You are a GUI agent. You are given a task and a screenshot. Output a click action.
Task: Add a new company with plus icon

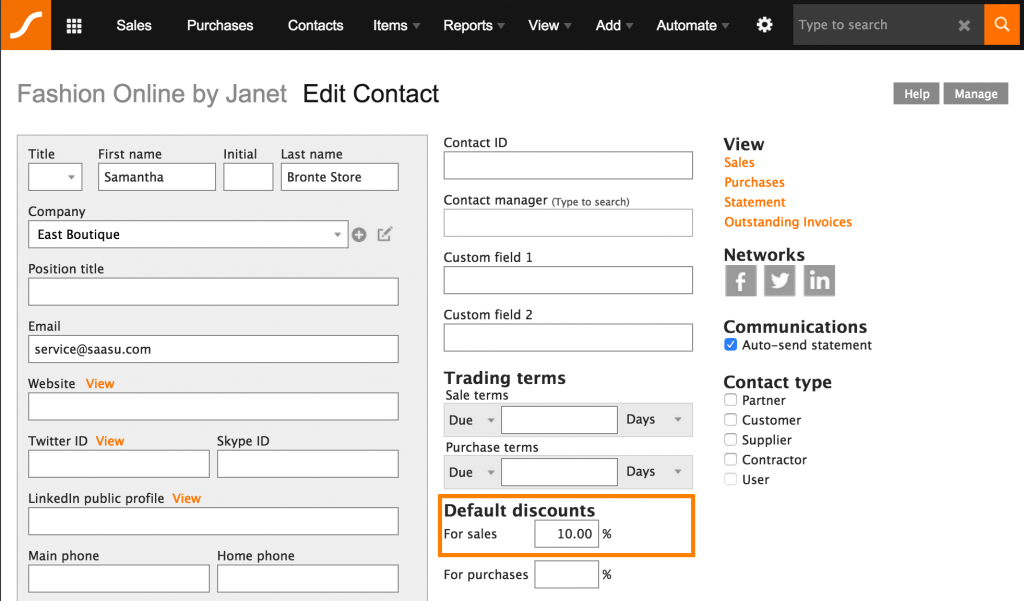tap(359, 235)
